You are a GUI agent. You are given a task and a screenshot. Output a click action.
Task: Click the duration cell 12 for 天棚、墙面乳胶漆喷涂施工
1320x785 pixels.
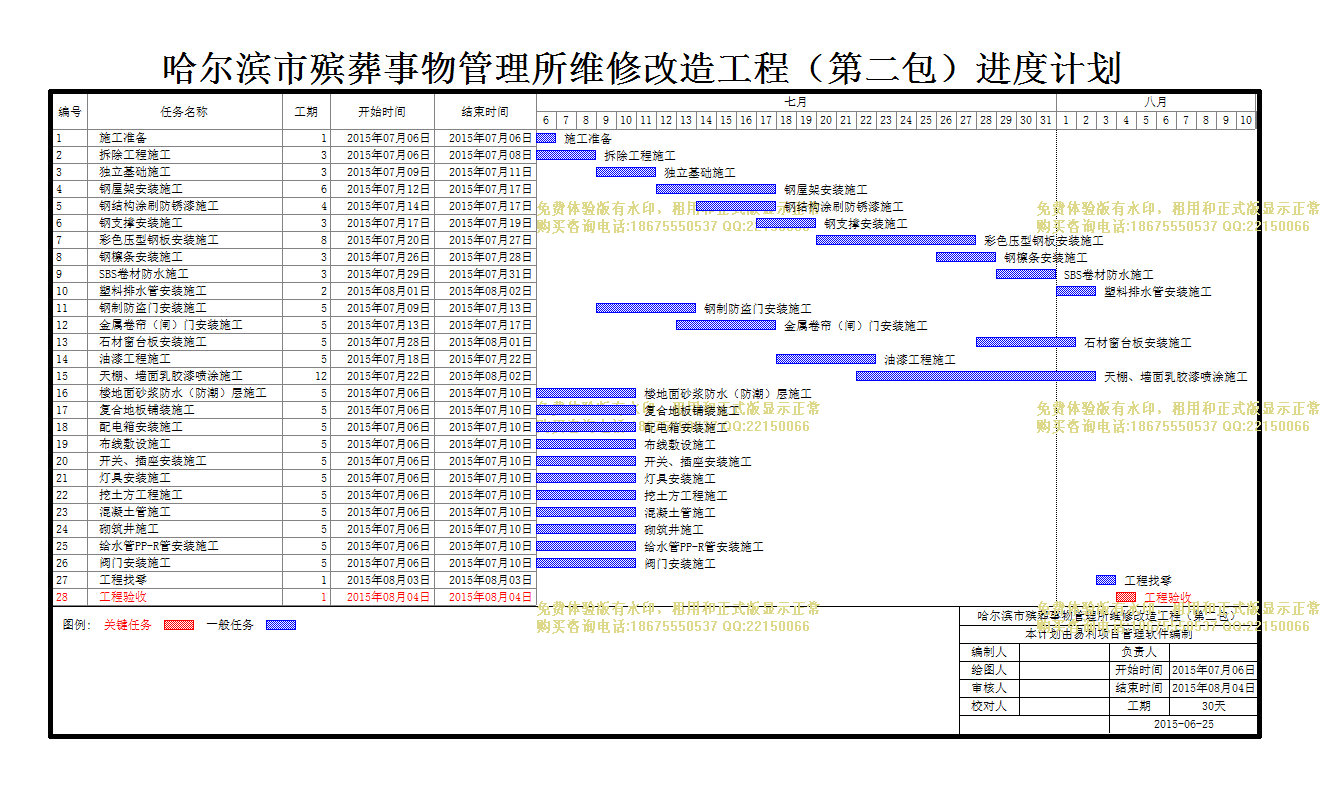320,376
